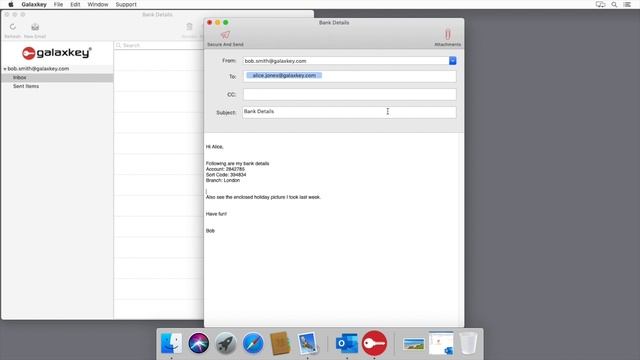This screenshot has width=640, height=360.
Task: Maximize the Bank Details compose window
Action: point(226,22)
